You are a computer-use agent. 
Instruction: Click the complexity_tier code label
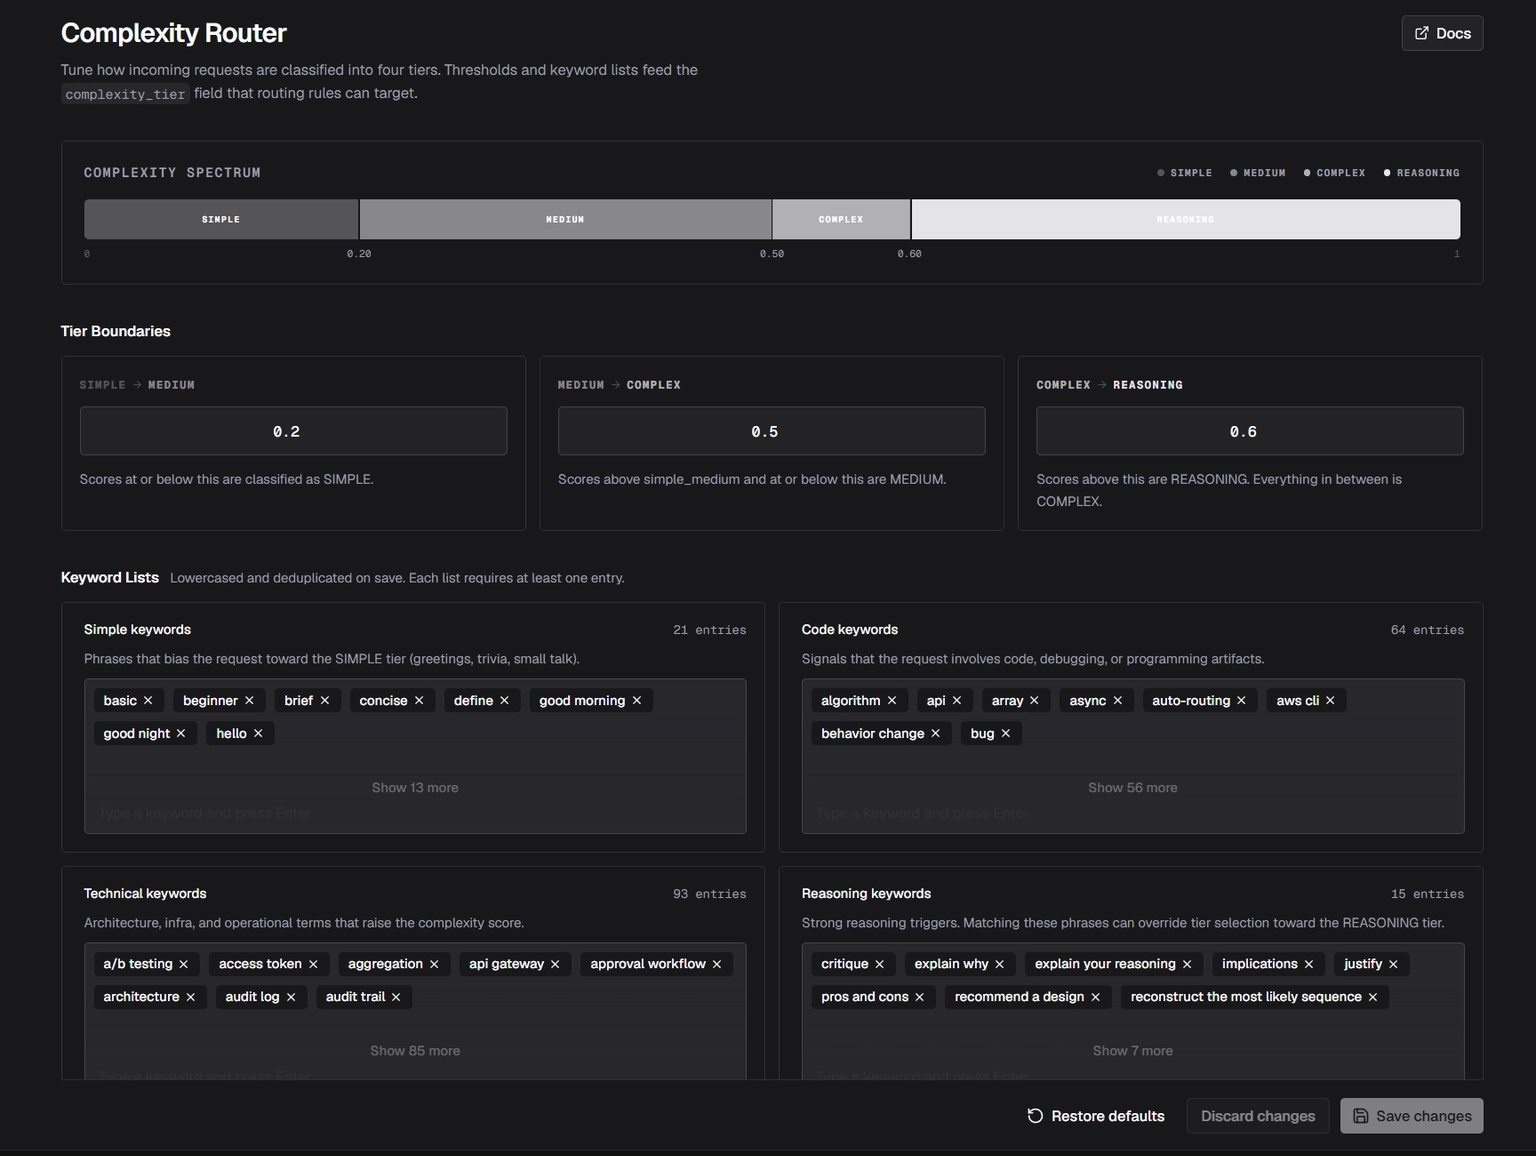click(125, 94)
